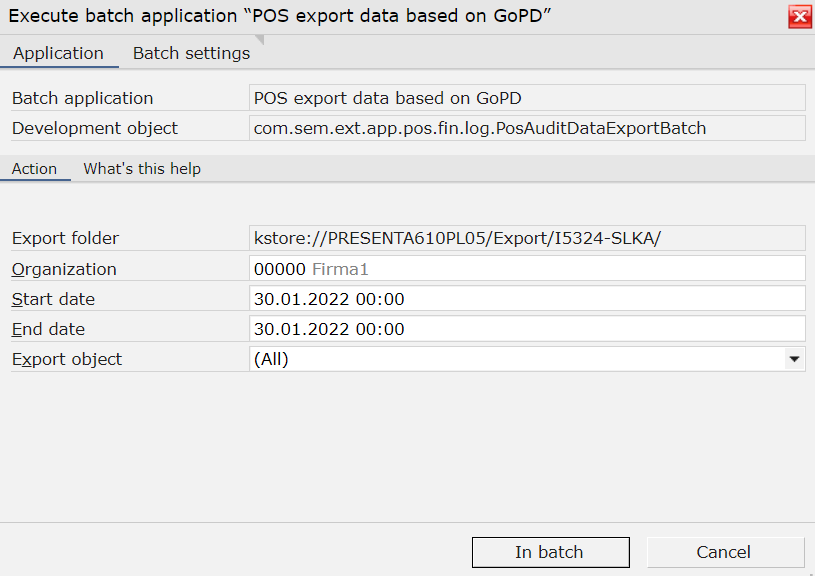Click the Organization label
This screenshot has width=815, height=576.
point(64,269)
